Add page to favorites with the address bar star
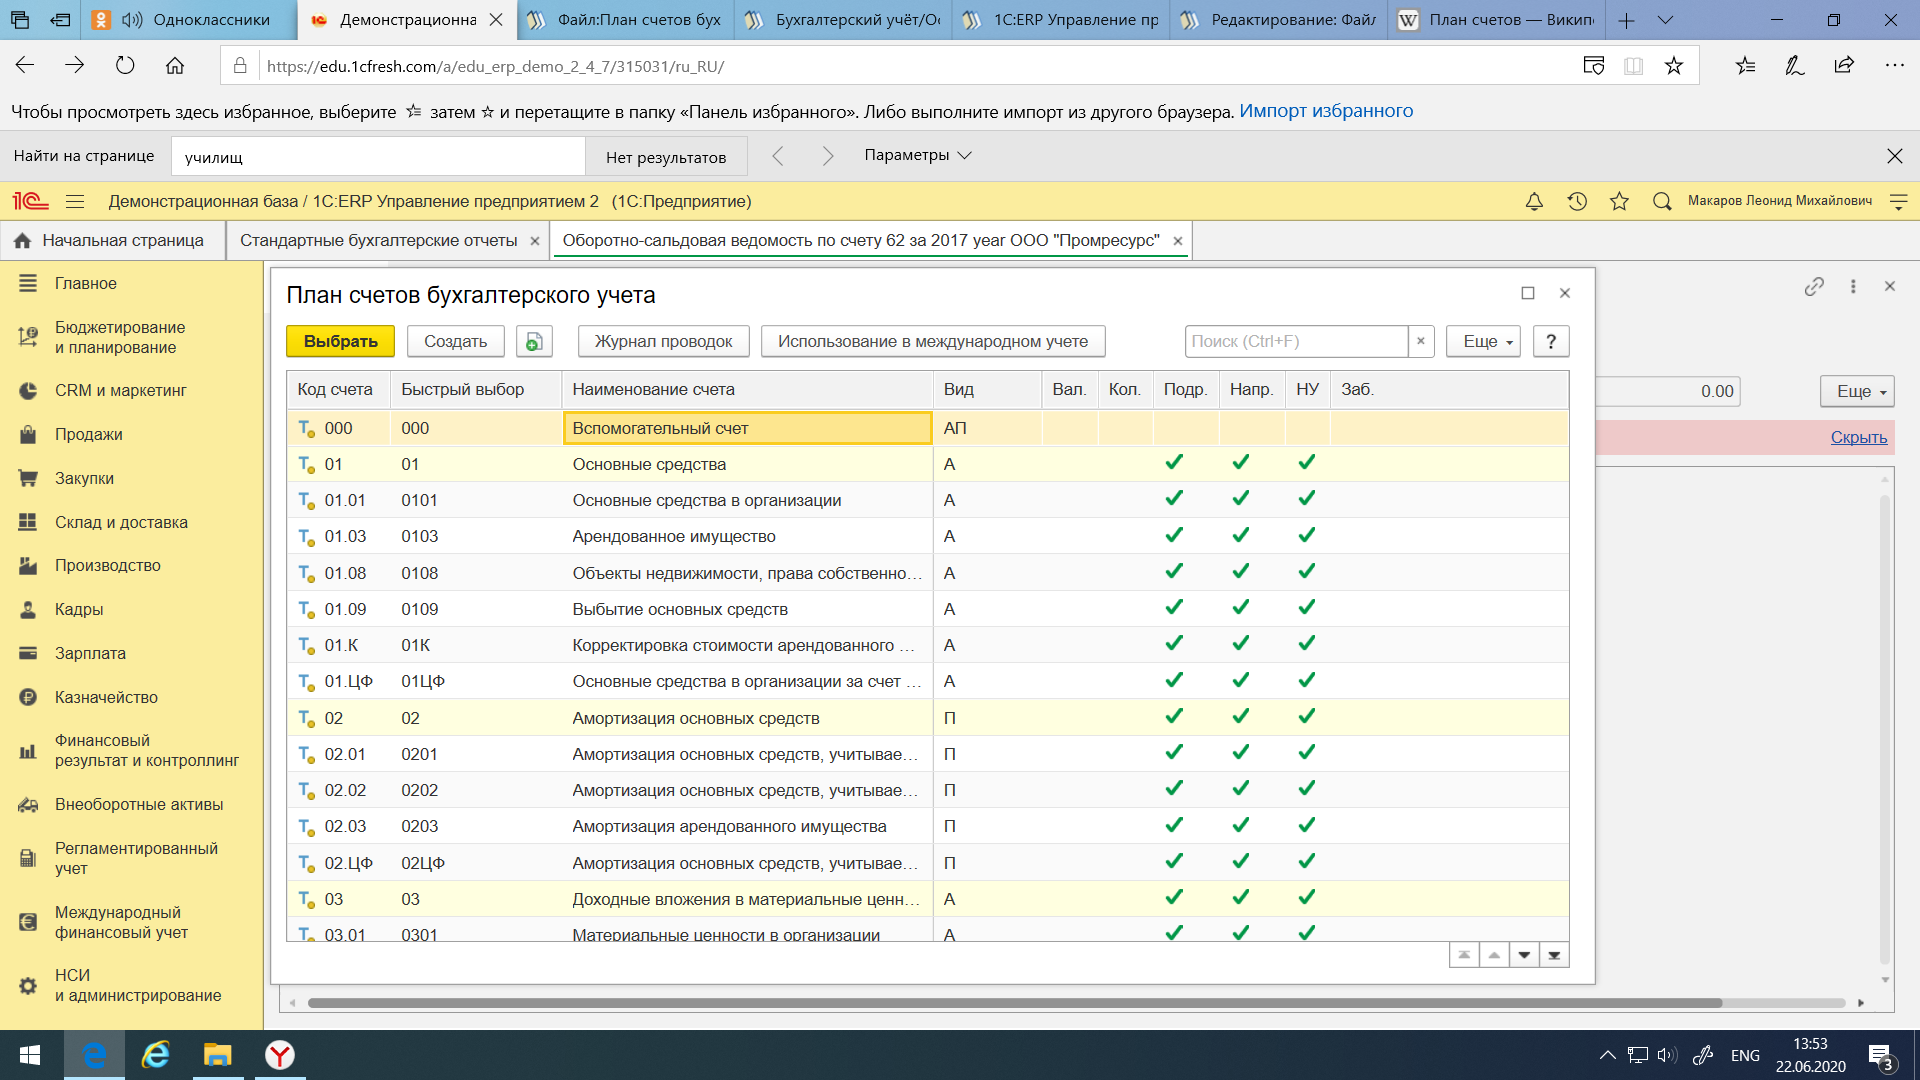 pos(1674,66)
